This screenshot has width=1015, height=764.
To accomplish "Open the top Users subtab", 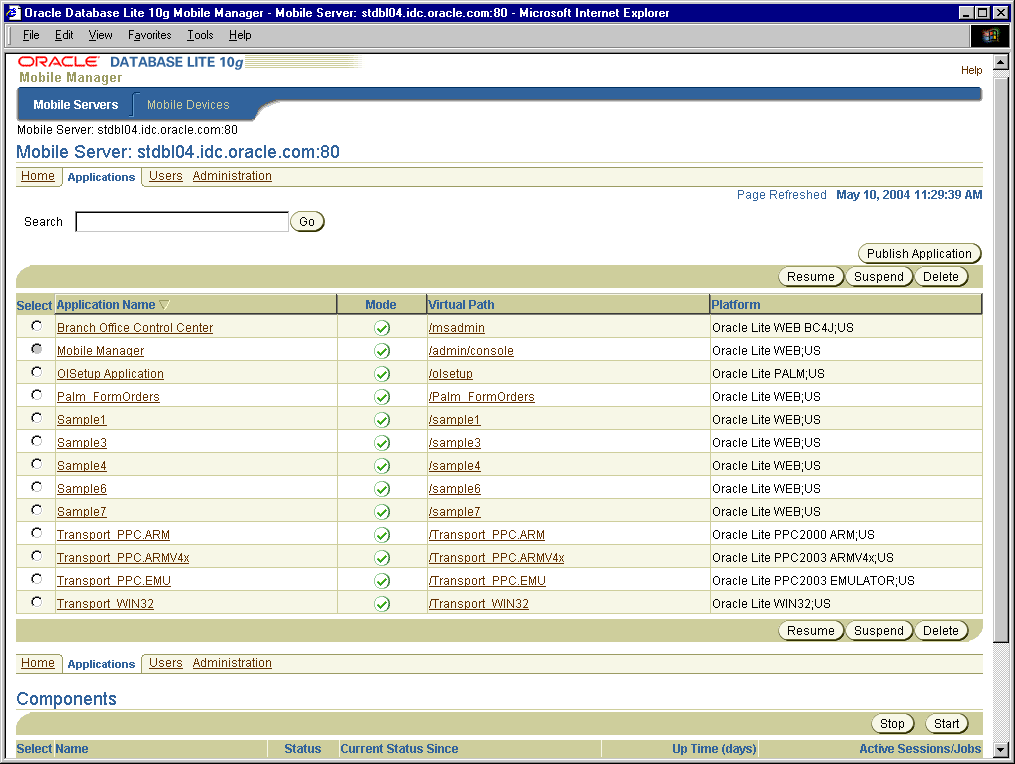I will (166, 176).
